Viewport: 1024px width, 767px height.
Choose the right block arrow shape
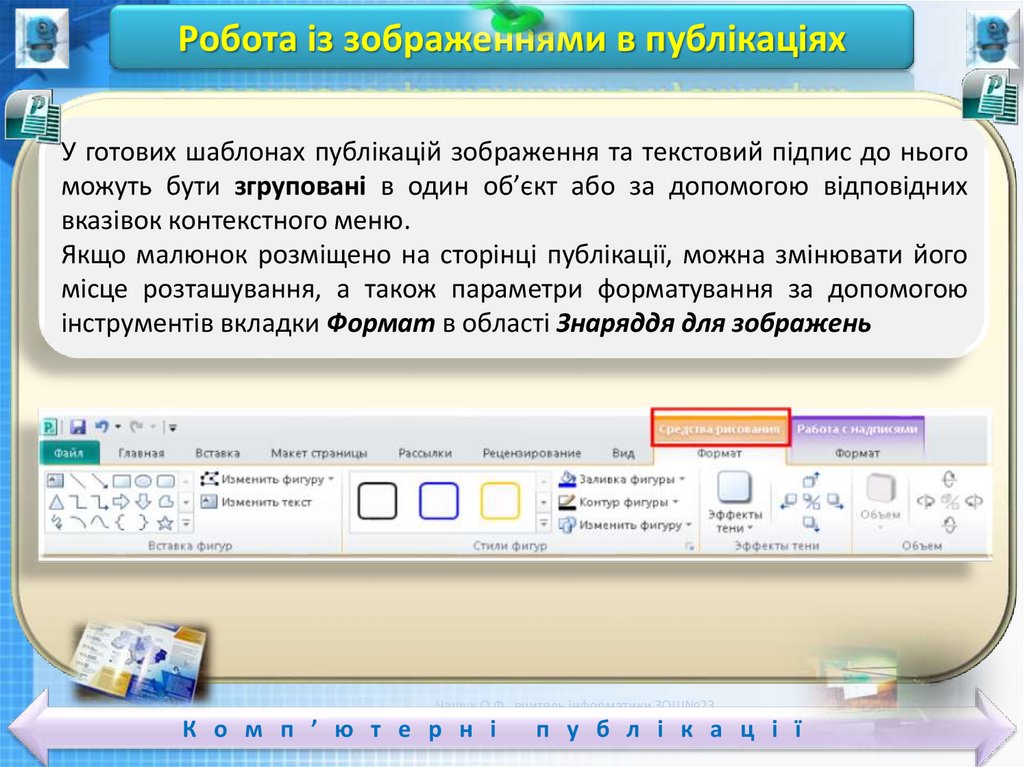[122, 501]
